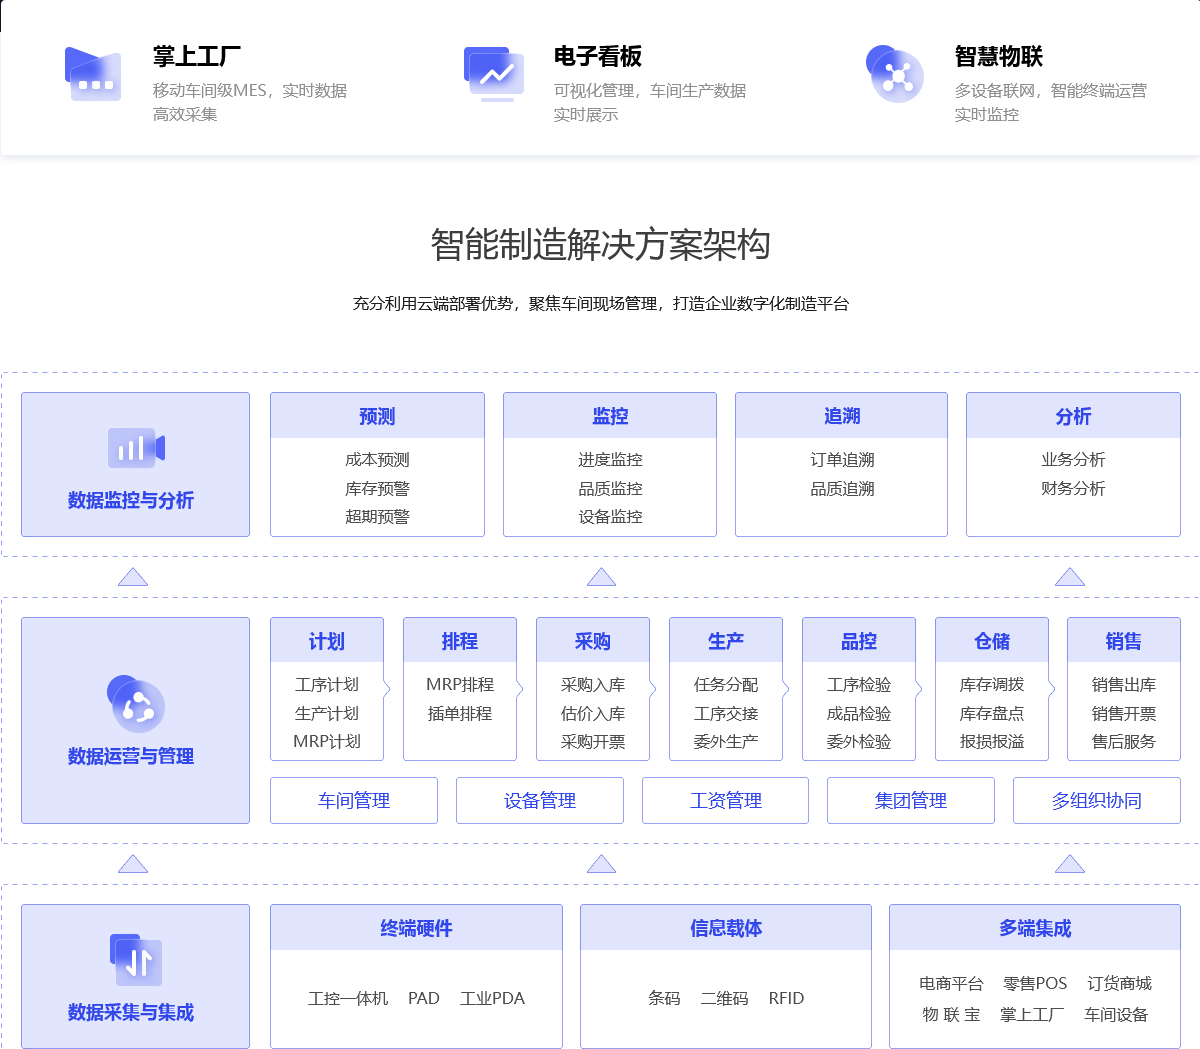
Task: Click the 电子看板 chart monitor icon
Action: 494,74
